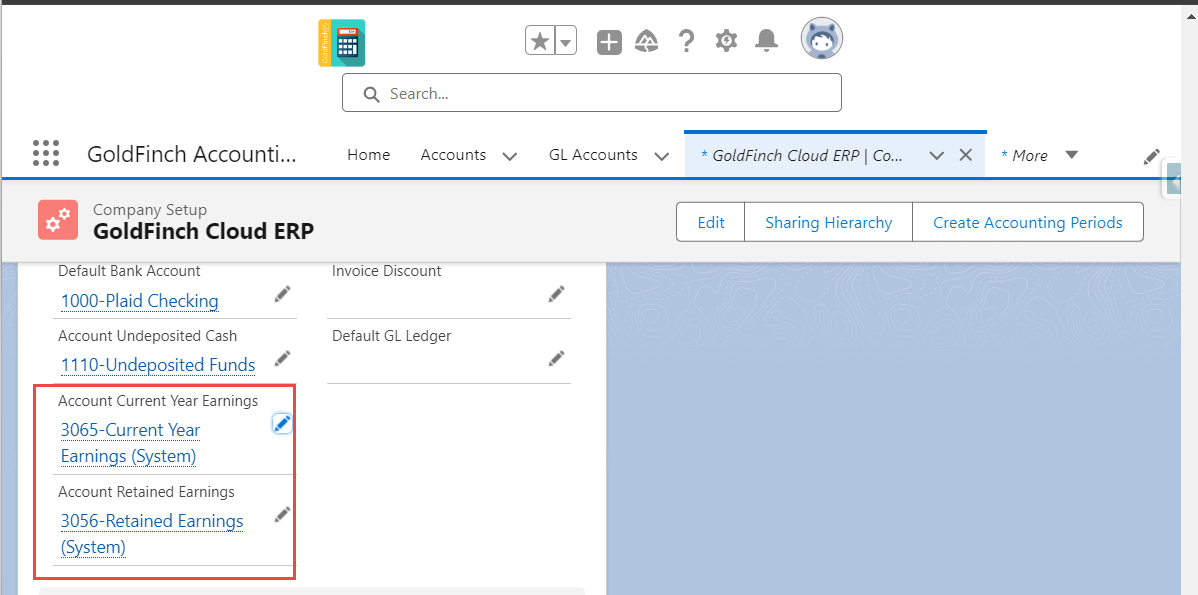Open the favorites list dropdown arrow
This screenshot has width=1198, height=595.
pyautogui.click(x=566, y=41)
